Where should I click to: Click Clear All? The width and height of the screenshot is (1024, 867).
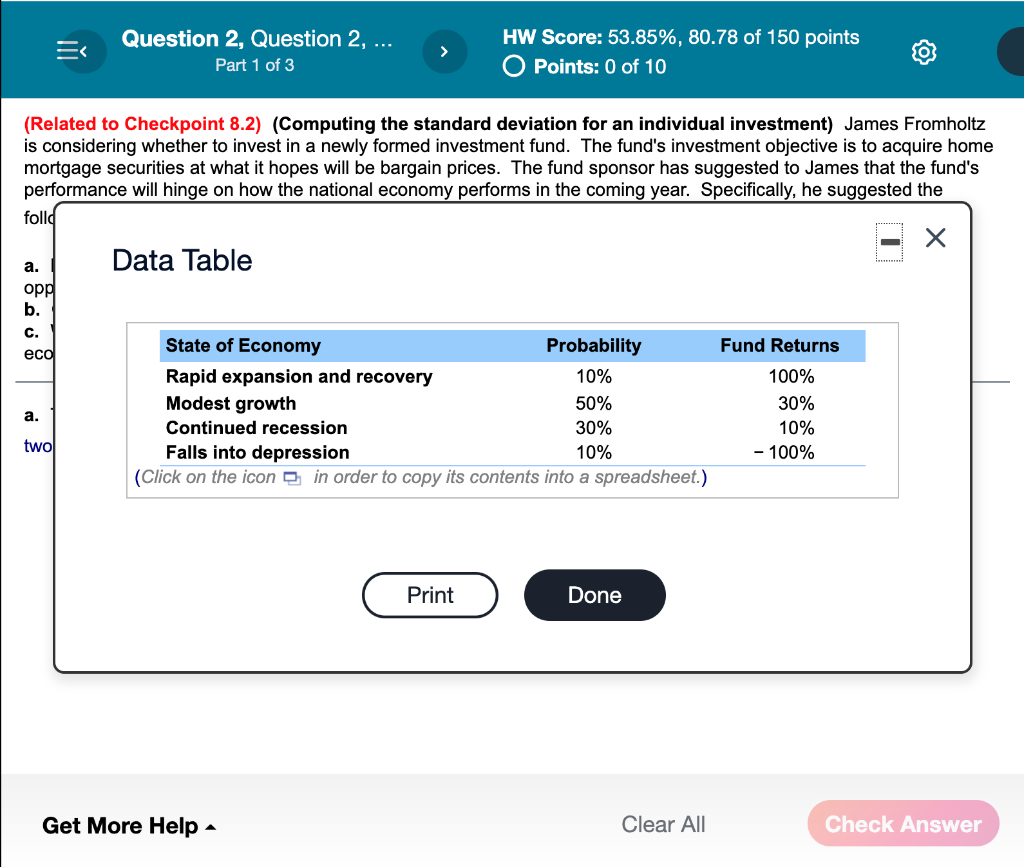tap(663, 824)
